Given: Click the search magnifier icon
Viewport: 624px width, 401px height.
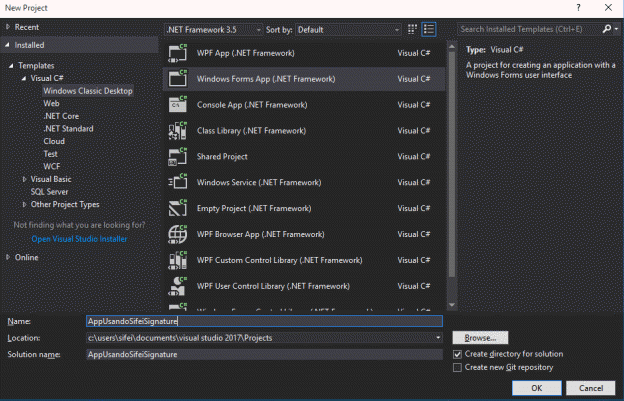Looking at the screenshot, I should point(606,29).
